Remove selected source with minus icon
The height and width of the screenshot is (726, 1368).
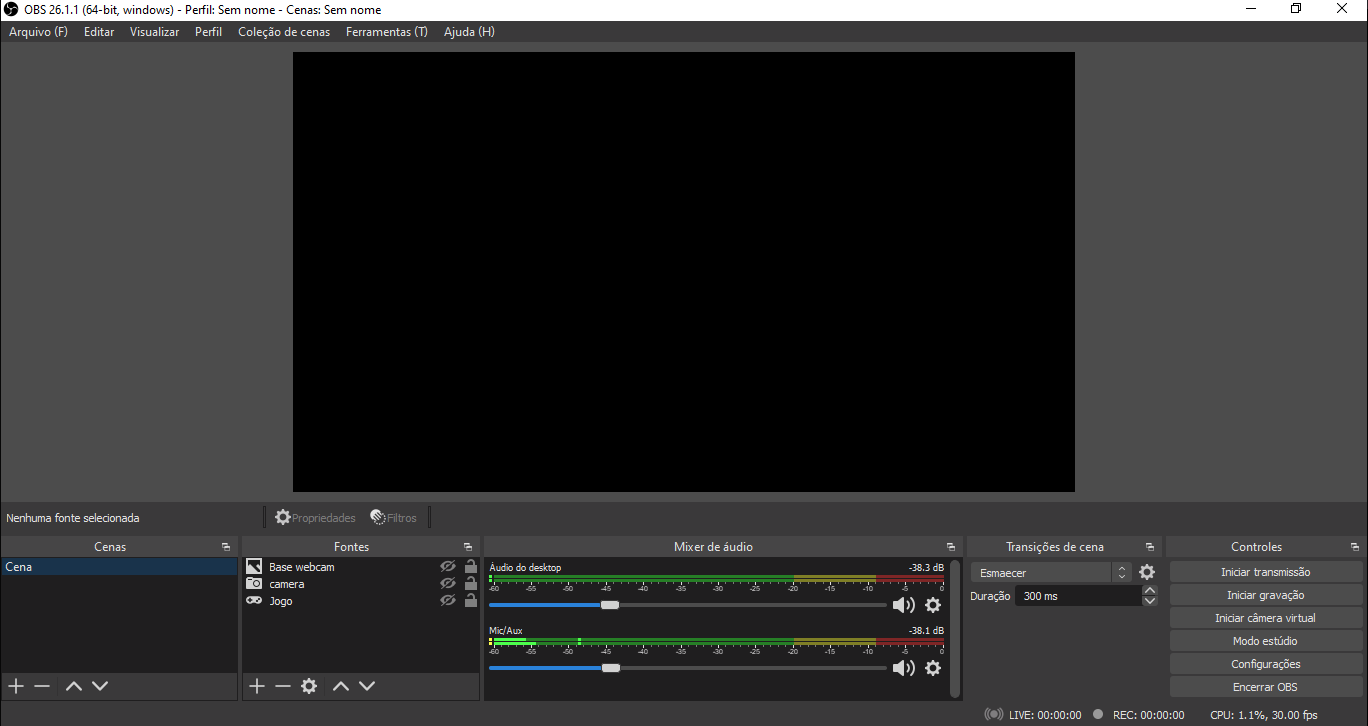pos(283,686)
